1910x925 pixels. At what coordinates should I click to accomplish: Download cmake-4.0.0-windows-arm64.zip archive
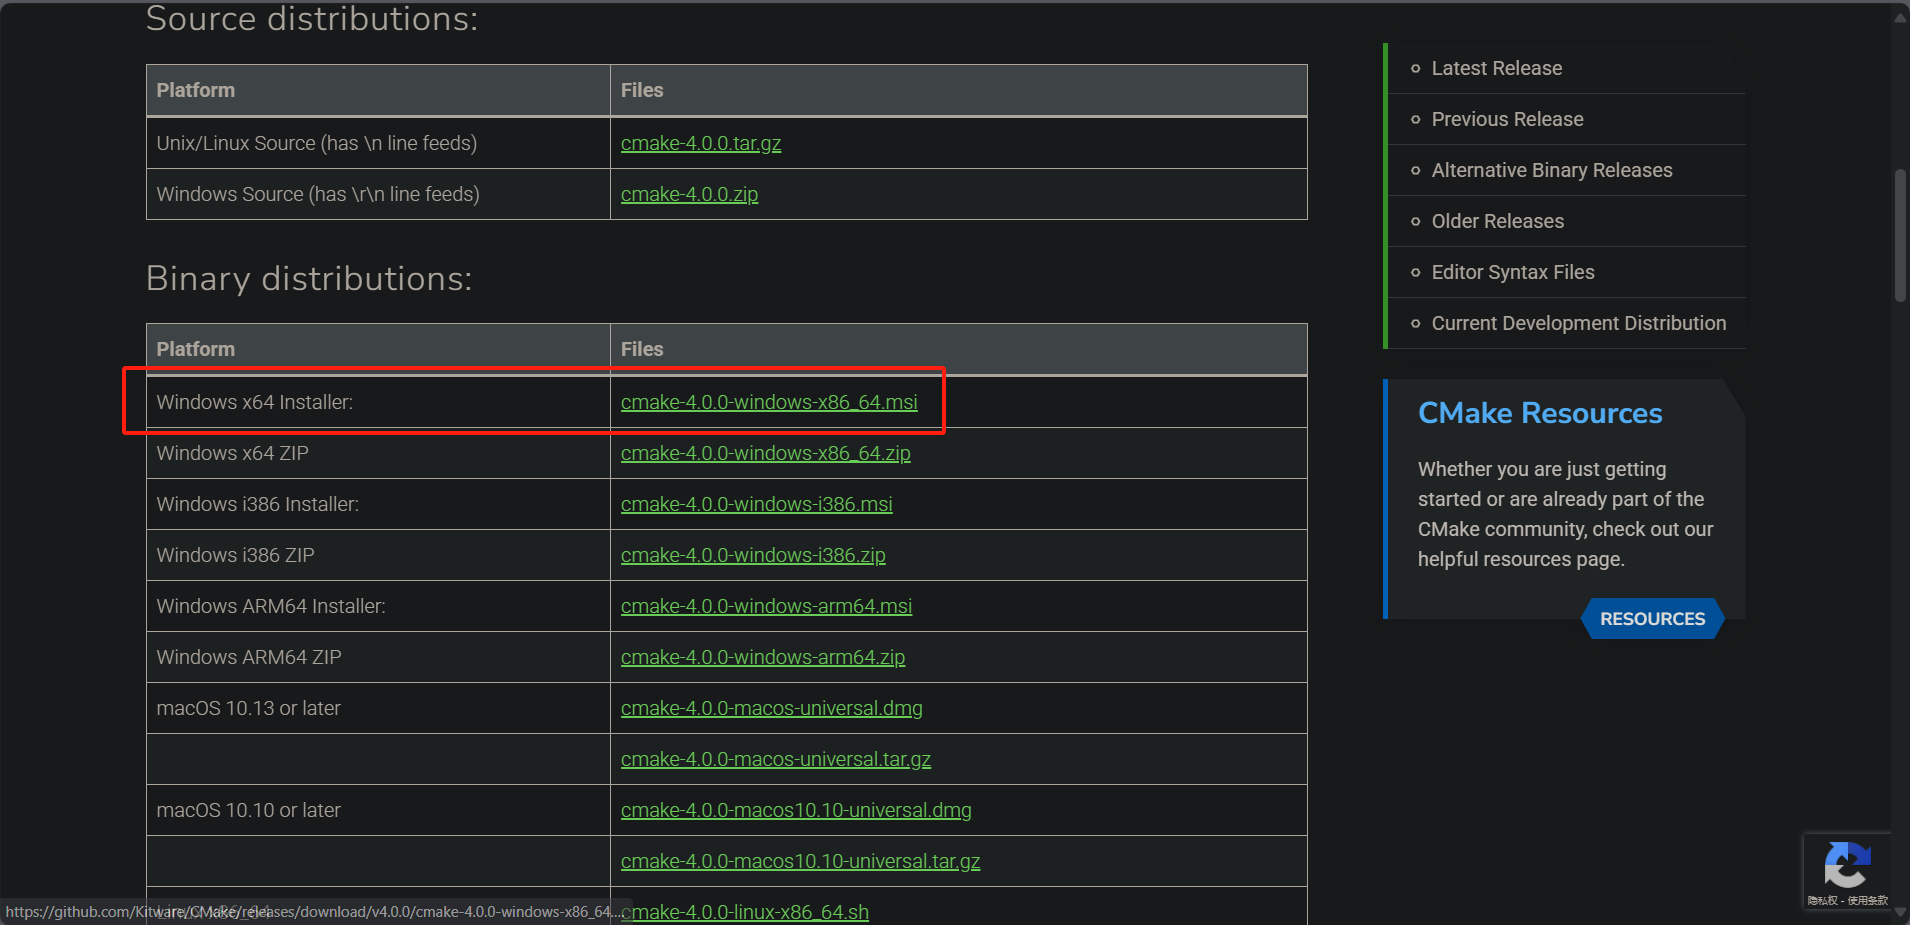pos(762,657)
